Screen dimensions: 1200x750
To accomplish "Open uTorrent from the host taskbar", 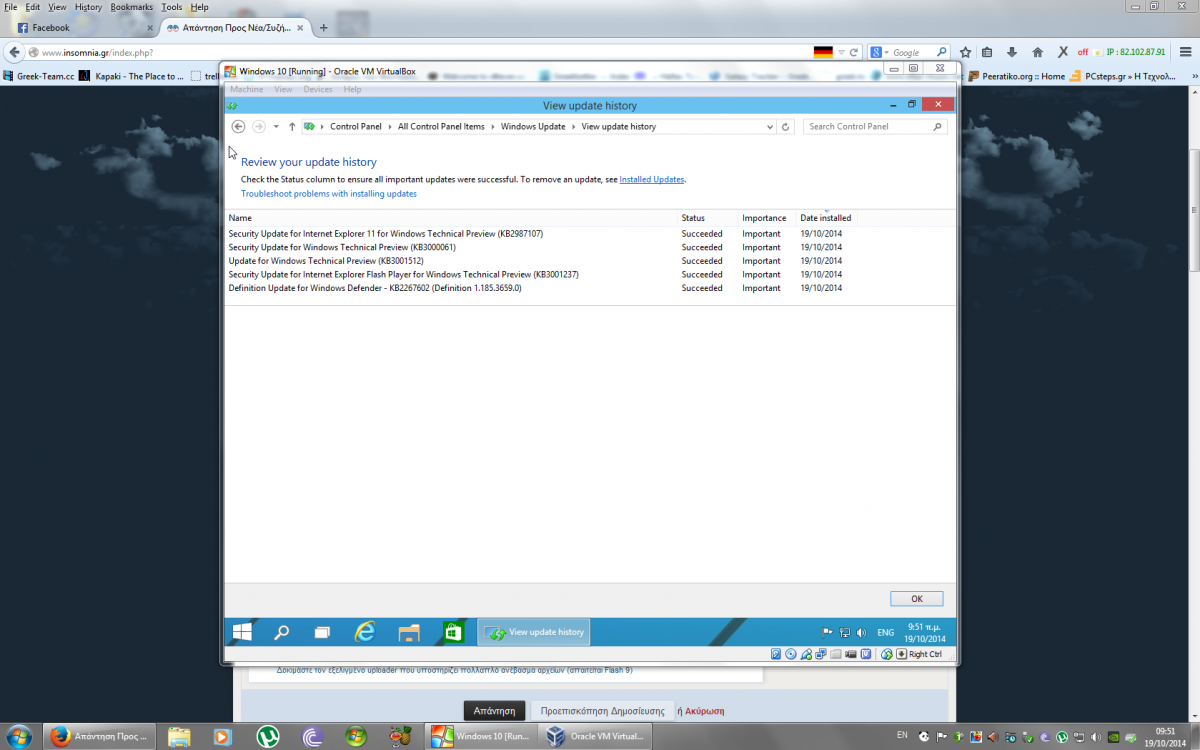I will (x=269, y=737).
